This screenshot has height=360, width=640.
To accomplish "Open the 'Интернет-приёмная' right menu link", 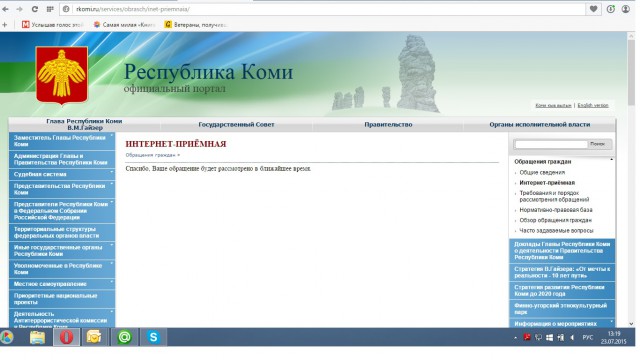I will click(x=547, y=183).
